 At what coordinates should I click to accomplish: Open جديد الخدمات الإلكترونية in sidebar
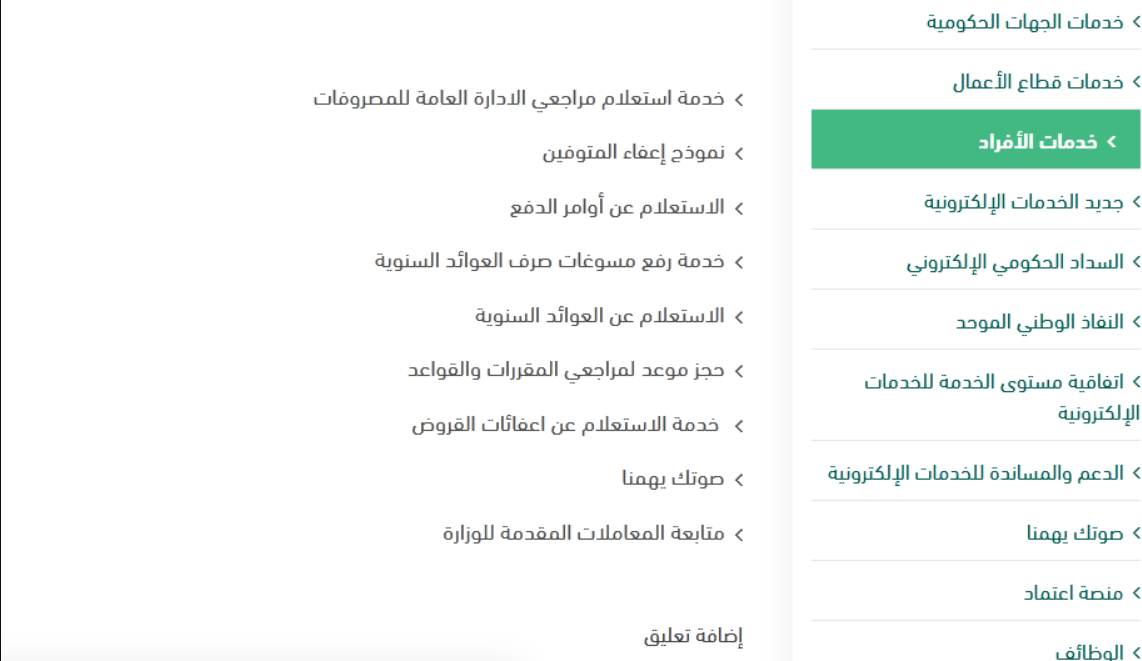(x=1023, y=202)
